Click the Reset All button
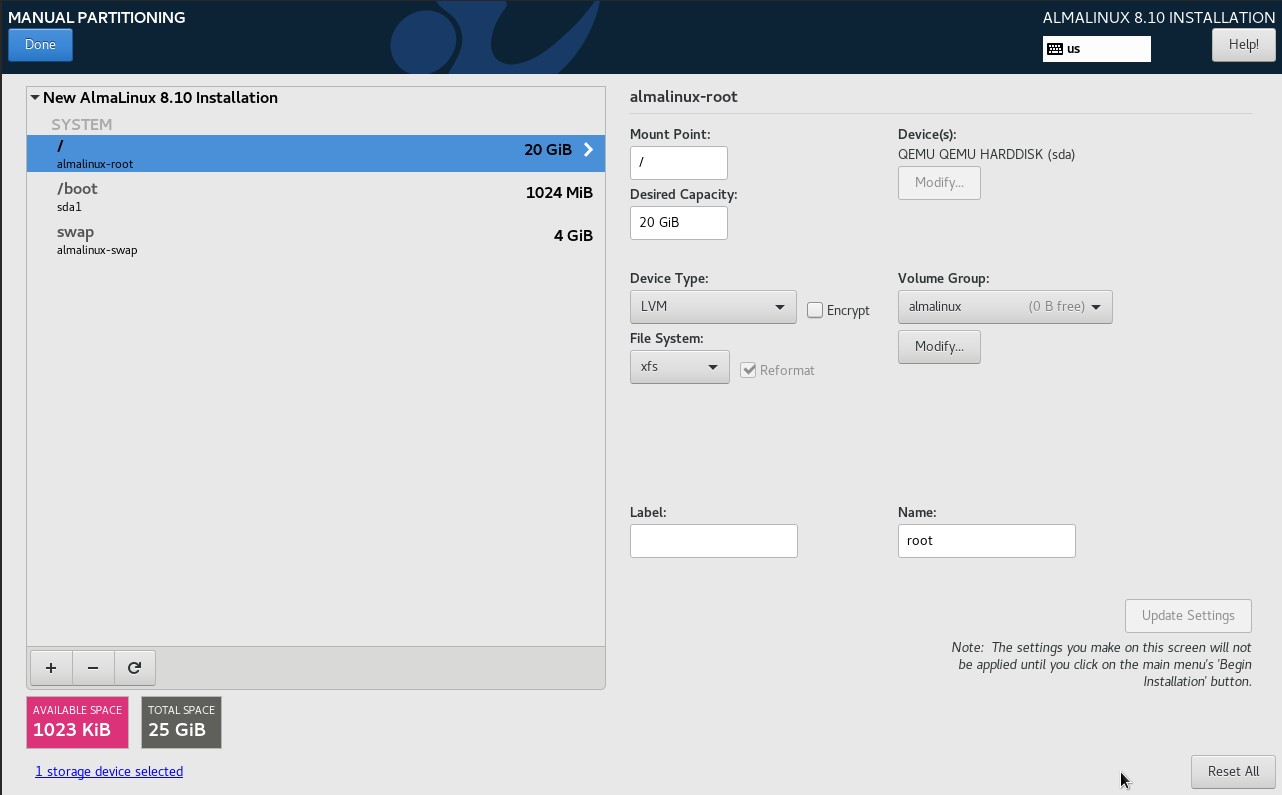The width and height of the screenshot is (1282, 795). (1232, 772)
